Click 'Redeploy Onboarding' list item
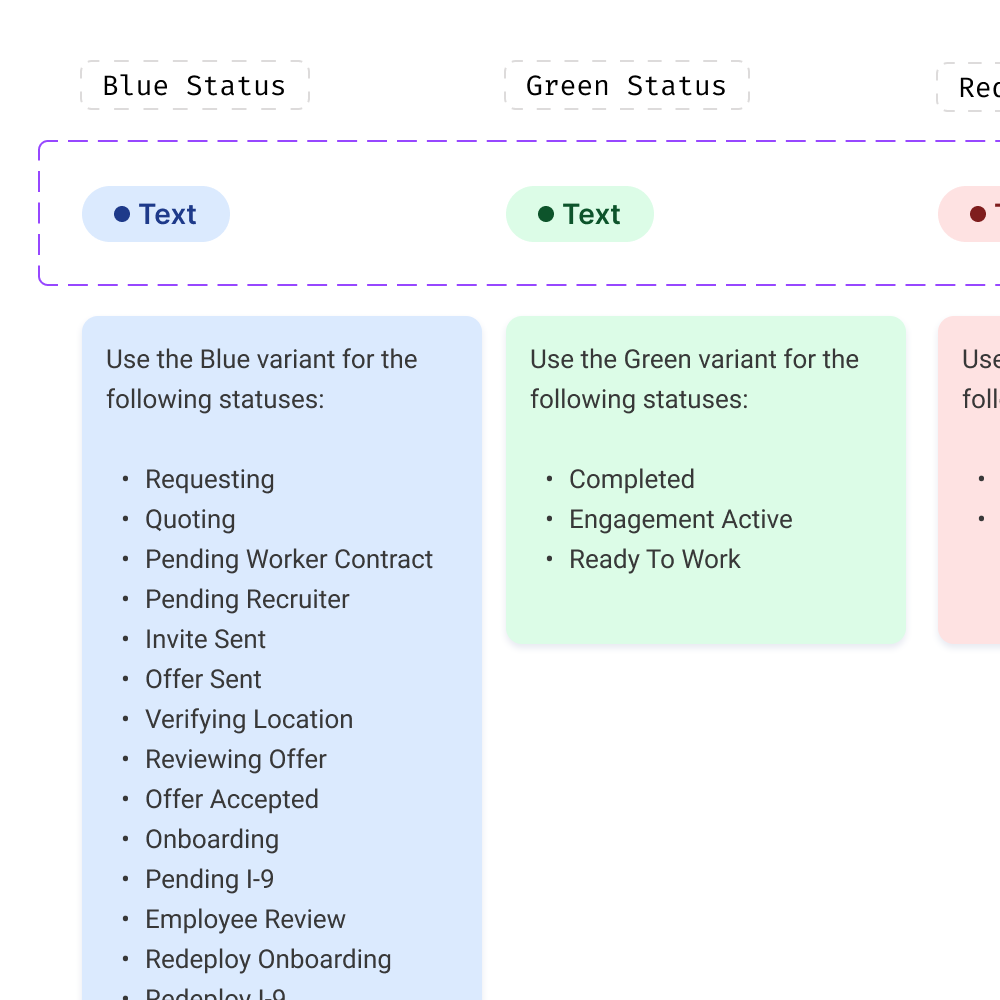Image resolution: width=1000 pixels, height=1000 pixels. tap(268, 959)
